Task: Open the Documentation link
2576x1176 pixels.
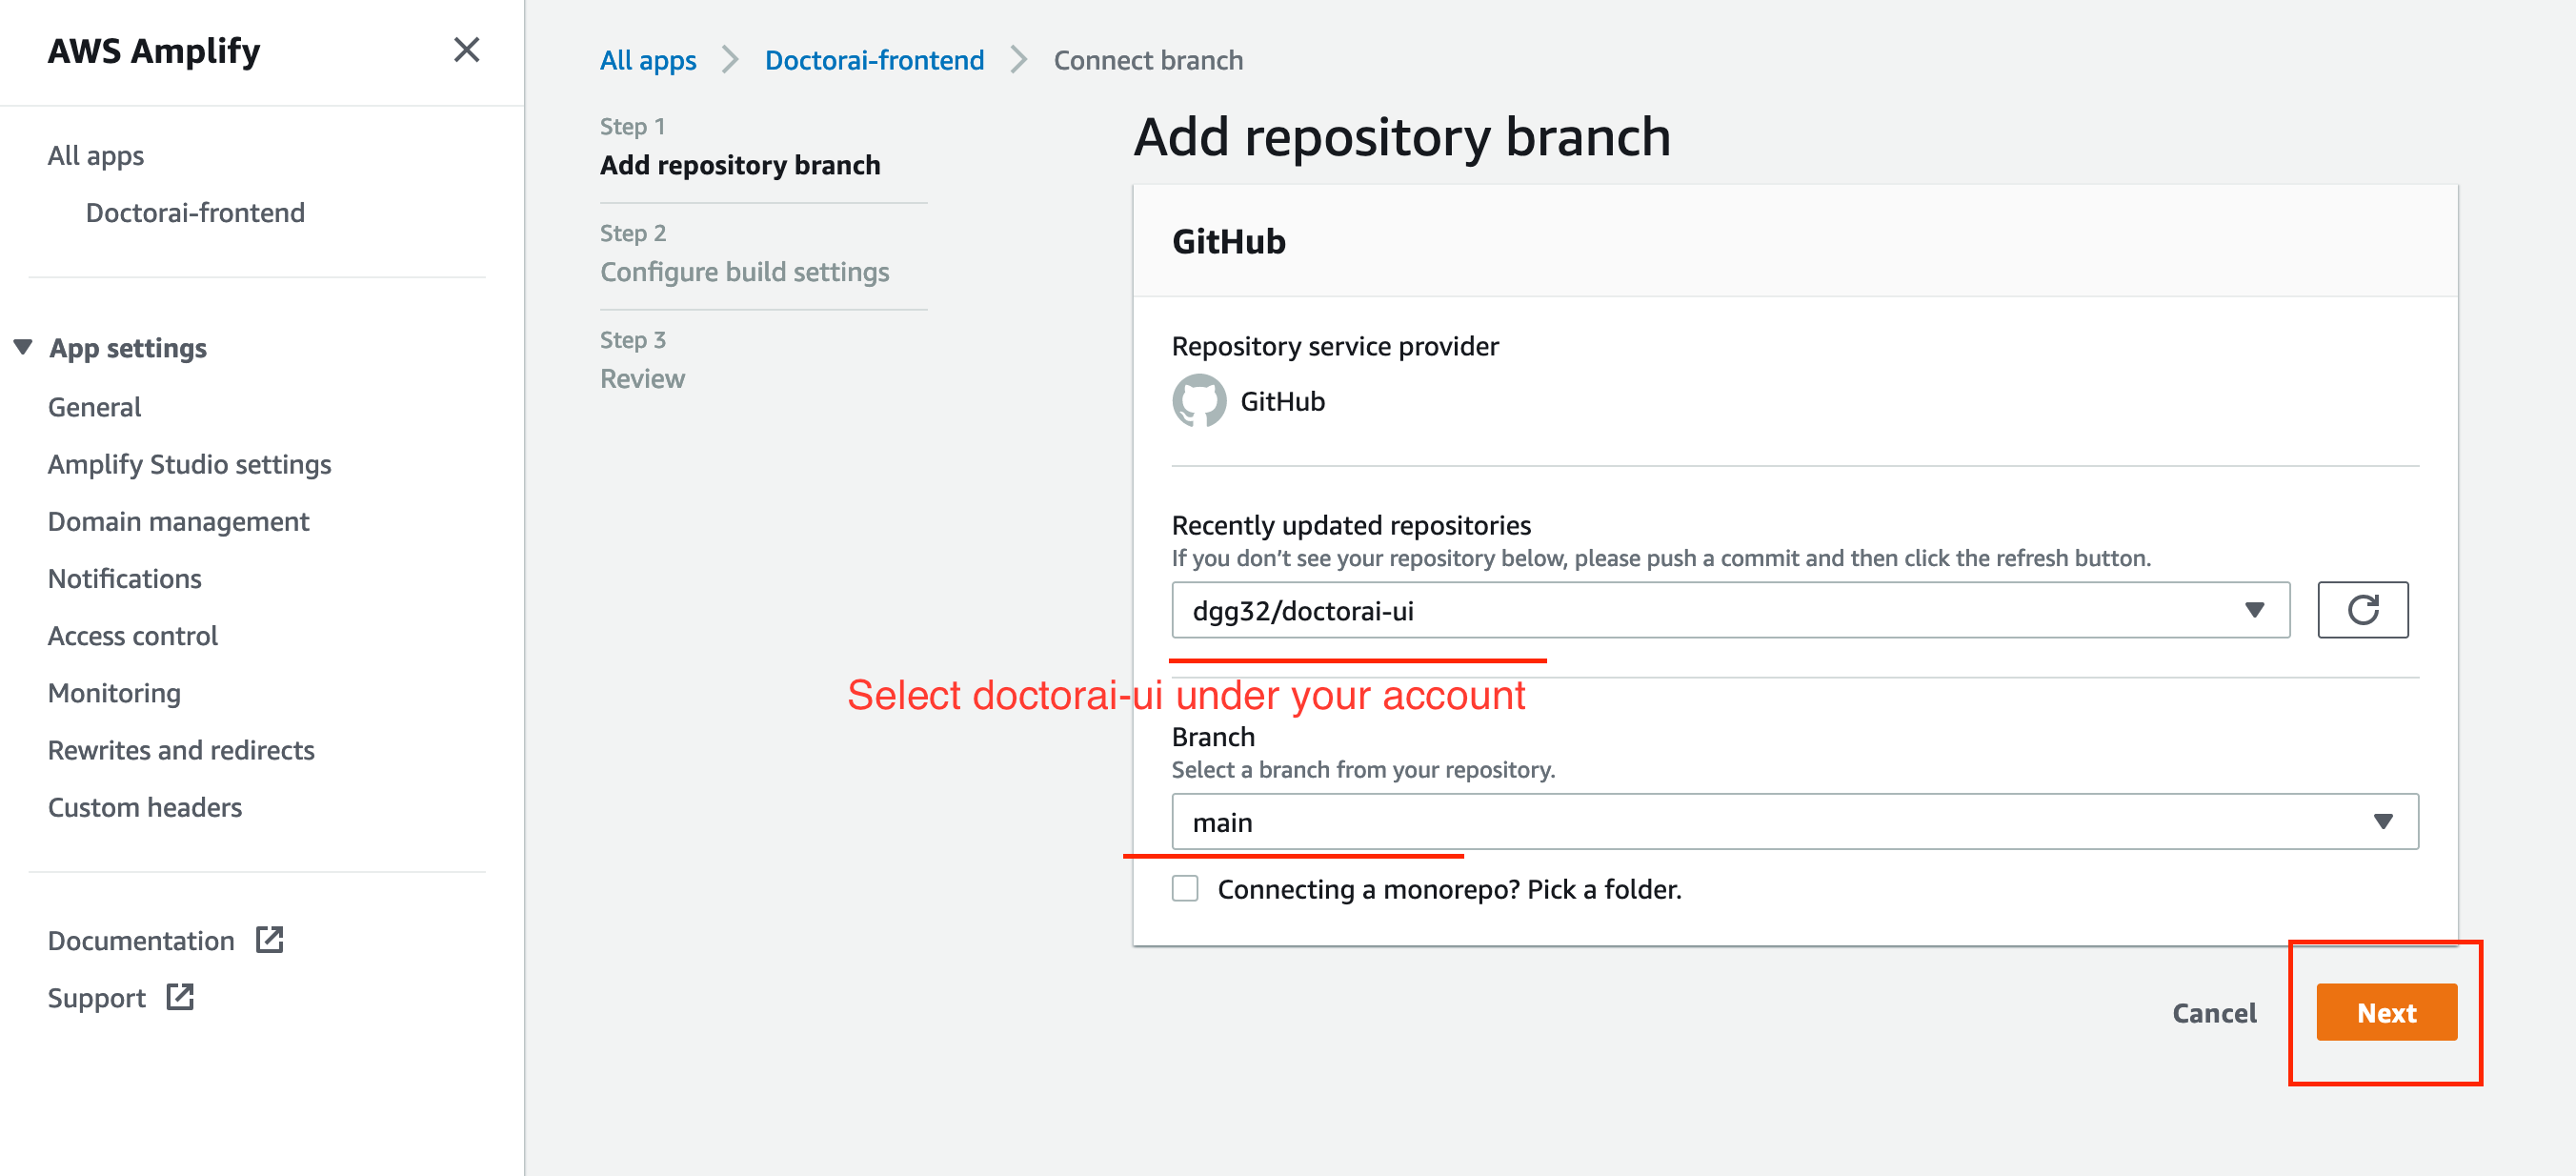Action: coord(141,941)
